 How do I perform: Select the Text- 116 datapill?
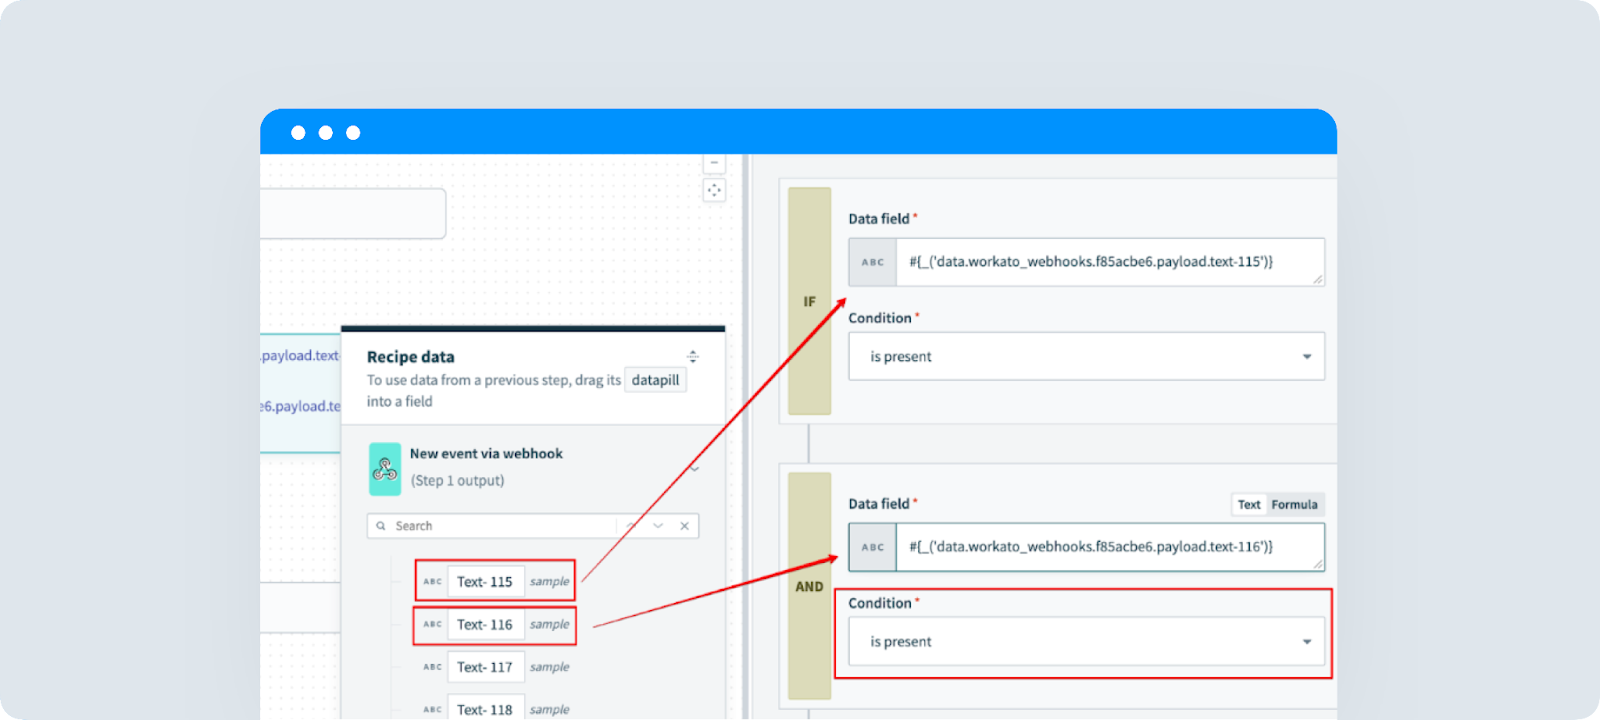click(x=485, y=625)
